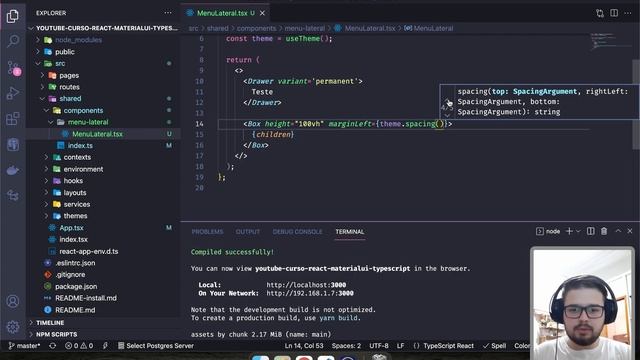Split the terminal panel
Screen dimensions: 640x360
coord(591,231)
